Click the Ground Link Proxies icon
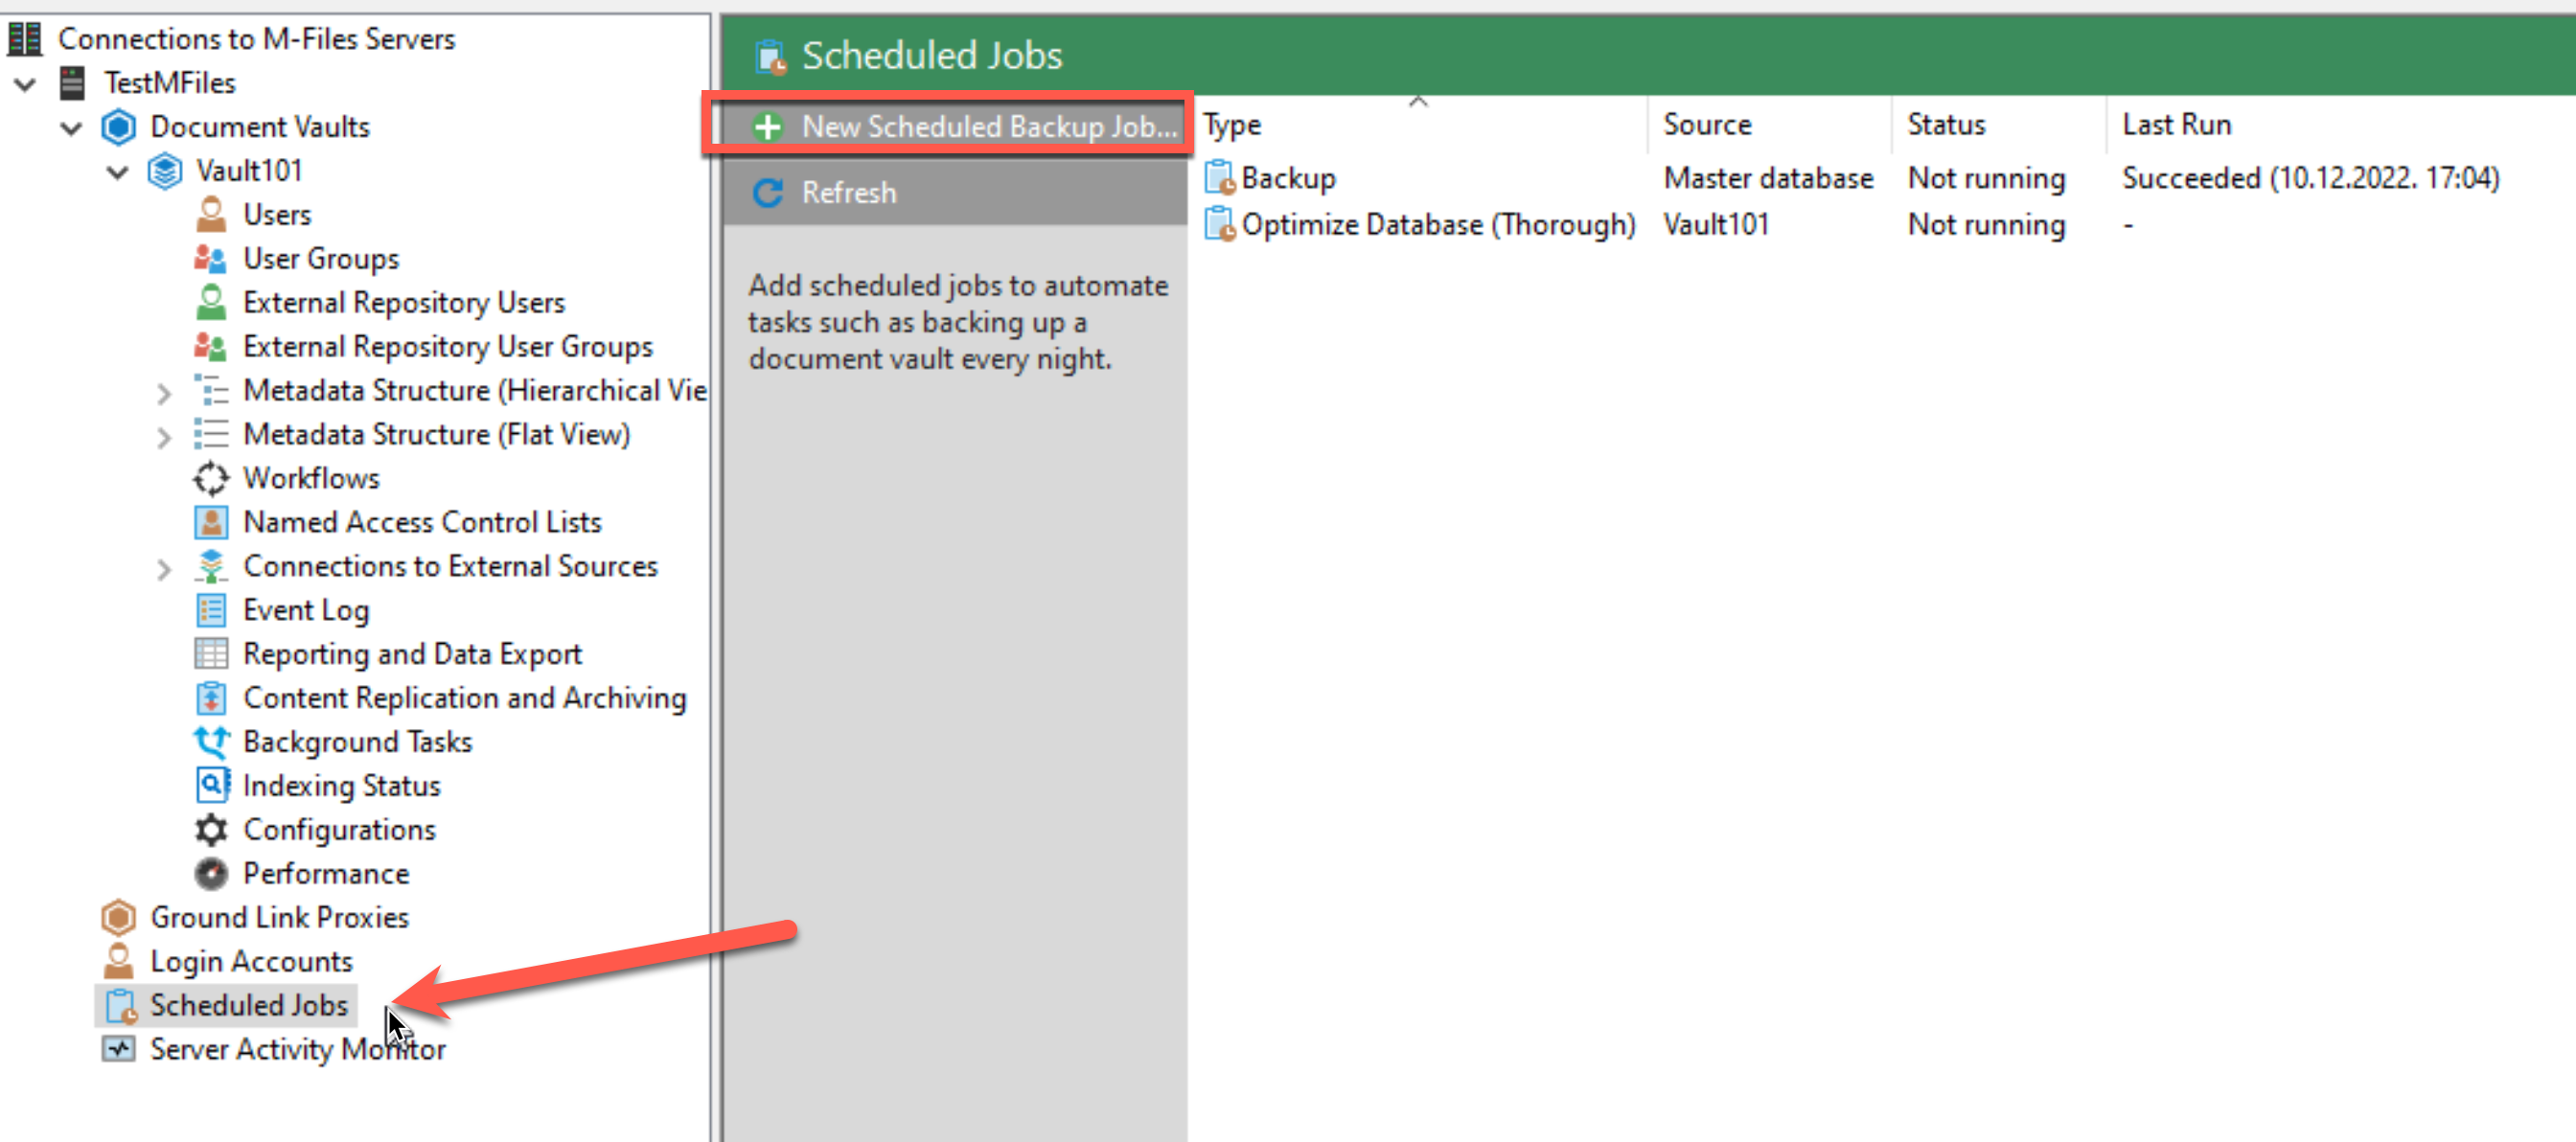The height and width of the screenshot is (1142, 2576). click(x=118, y=917)
